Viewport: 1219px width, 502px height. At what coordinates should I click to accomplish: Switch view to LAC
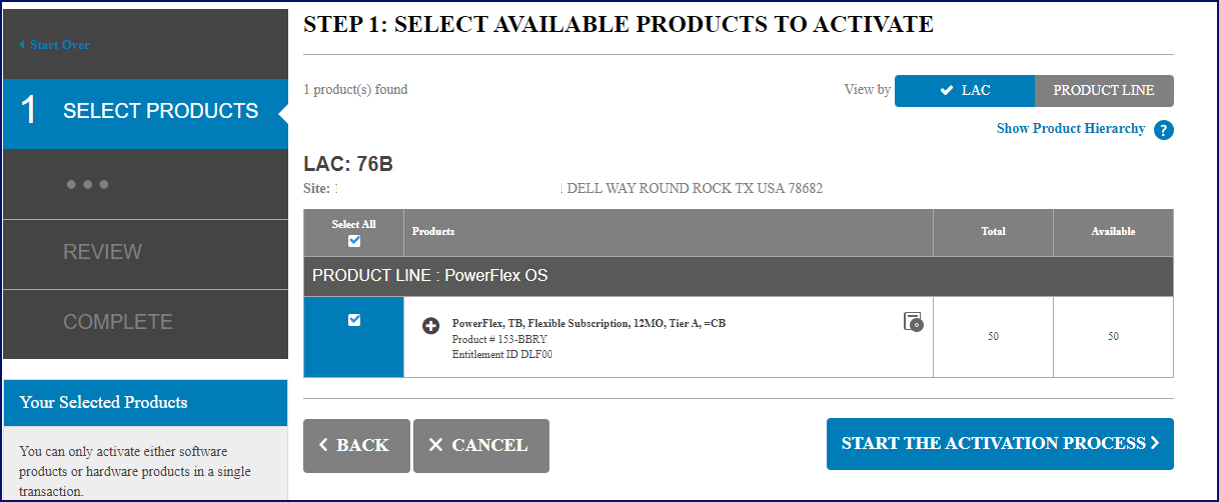point(964,90)
